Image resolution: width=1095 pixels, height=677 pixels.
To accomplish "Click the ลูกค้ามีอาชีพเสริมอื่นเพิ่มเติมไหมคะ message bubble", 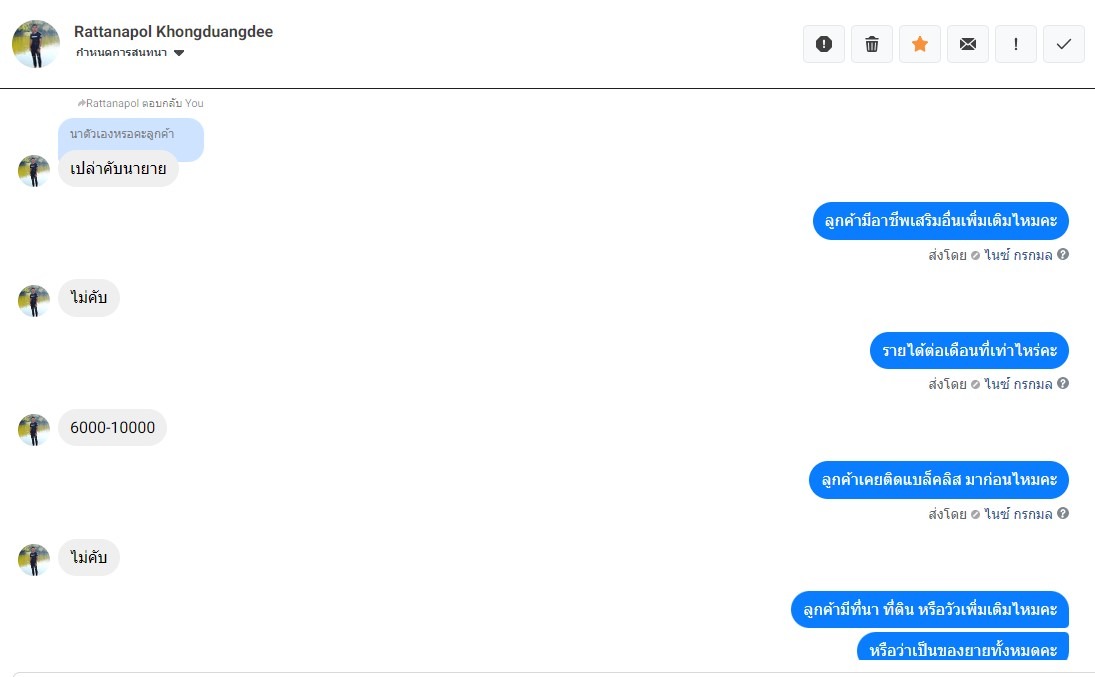I will [x=941, y=221].
